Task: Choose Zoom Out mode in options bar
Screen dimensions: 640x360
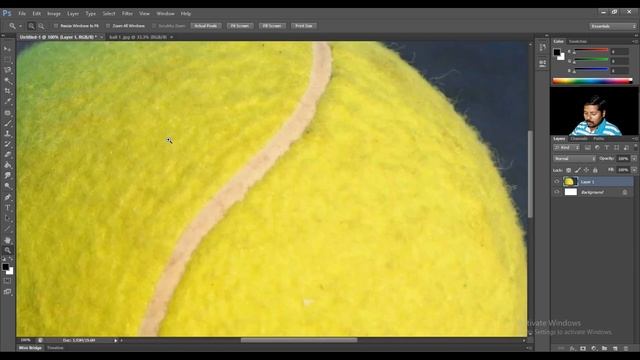Action: click(x=41, y=26)
